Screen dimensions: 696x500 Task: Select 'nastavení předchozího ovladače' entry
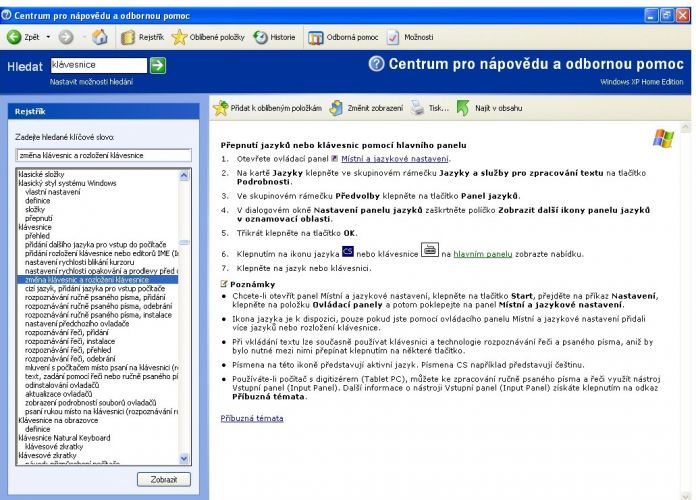point(77,324)
